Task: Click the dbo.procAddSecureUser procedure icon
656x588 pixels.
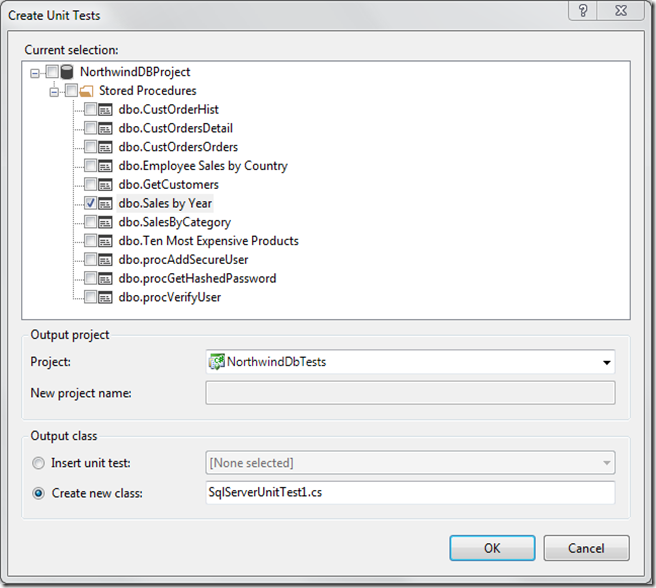Action: (105, 260)
